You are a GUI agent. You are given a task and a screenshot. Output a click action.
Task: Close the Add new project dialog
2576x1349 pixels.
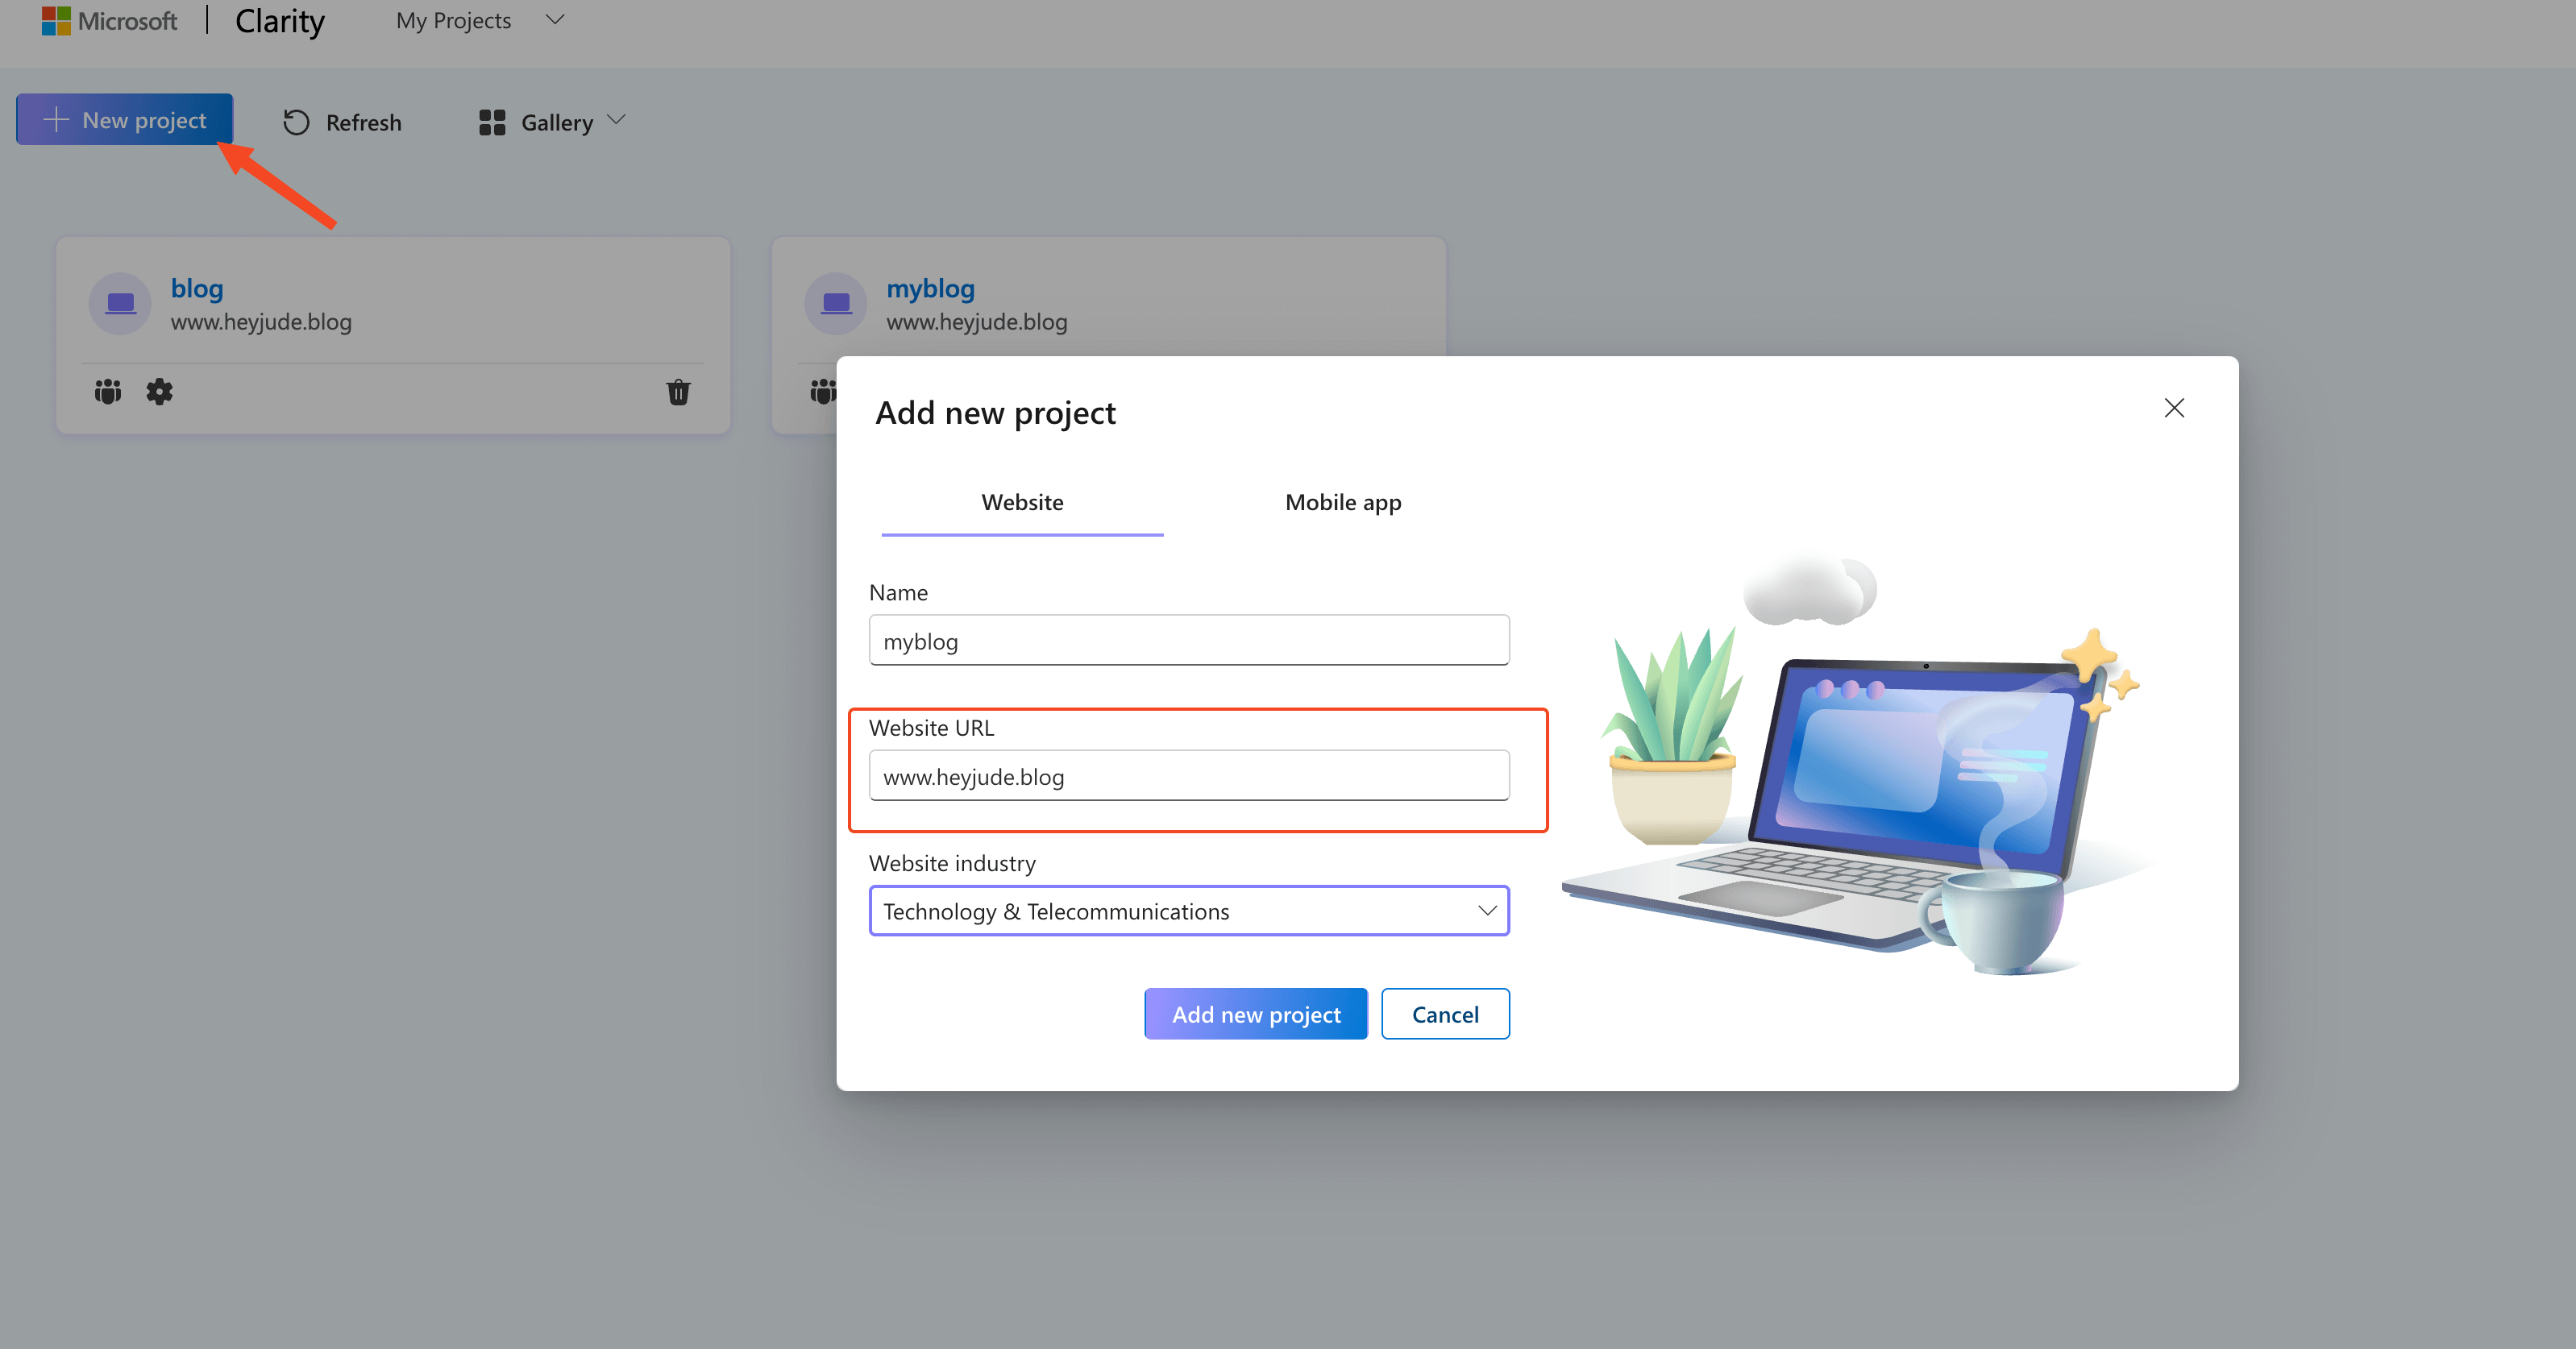click(x=2174, y=408)
